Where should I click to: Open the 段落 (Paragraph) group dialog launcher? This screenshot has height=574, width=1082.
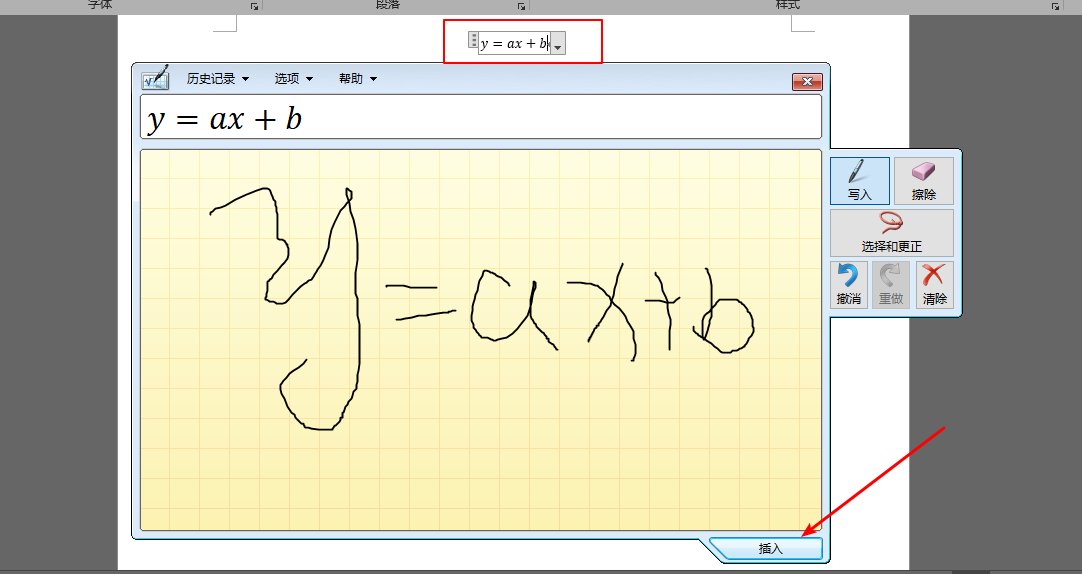click(520, 6)
